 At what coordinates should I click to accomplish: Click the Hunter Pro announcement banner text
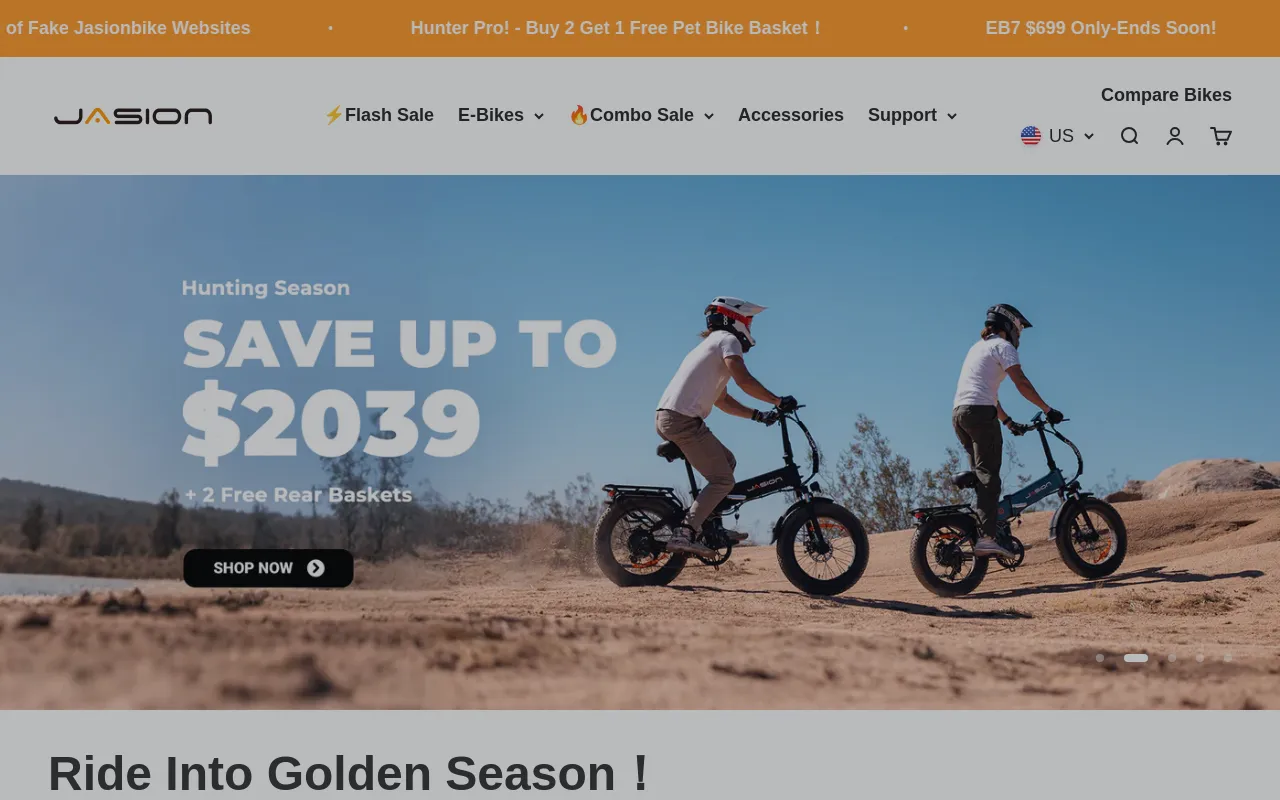point(617,28)
